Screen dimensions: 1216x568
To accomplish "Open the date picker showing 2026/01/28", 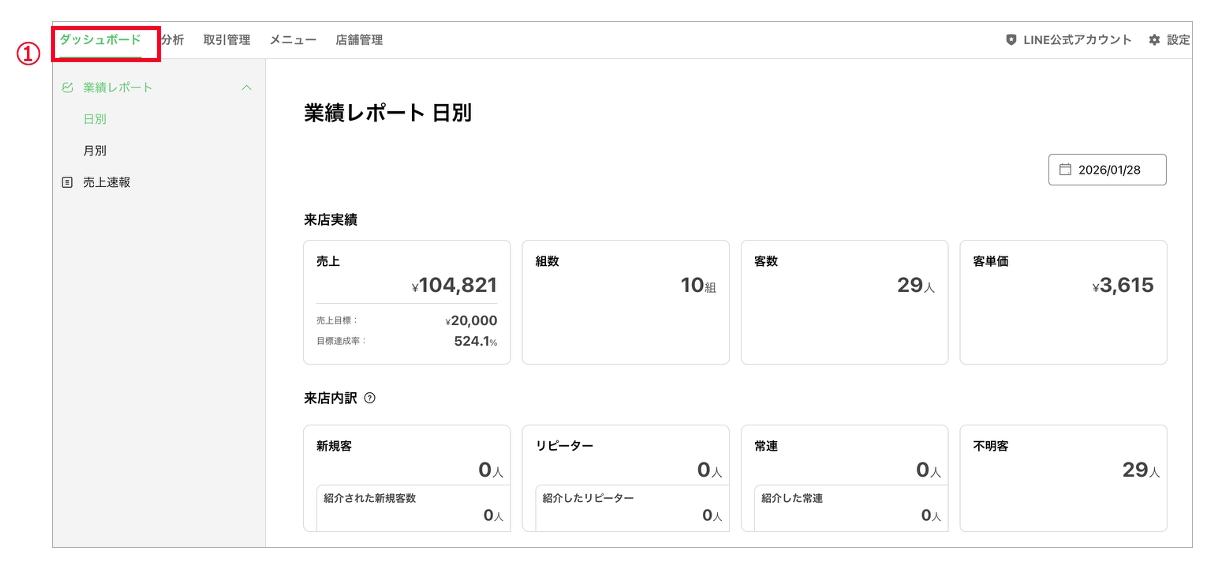I will point(1107,170).
